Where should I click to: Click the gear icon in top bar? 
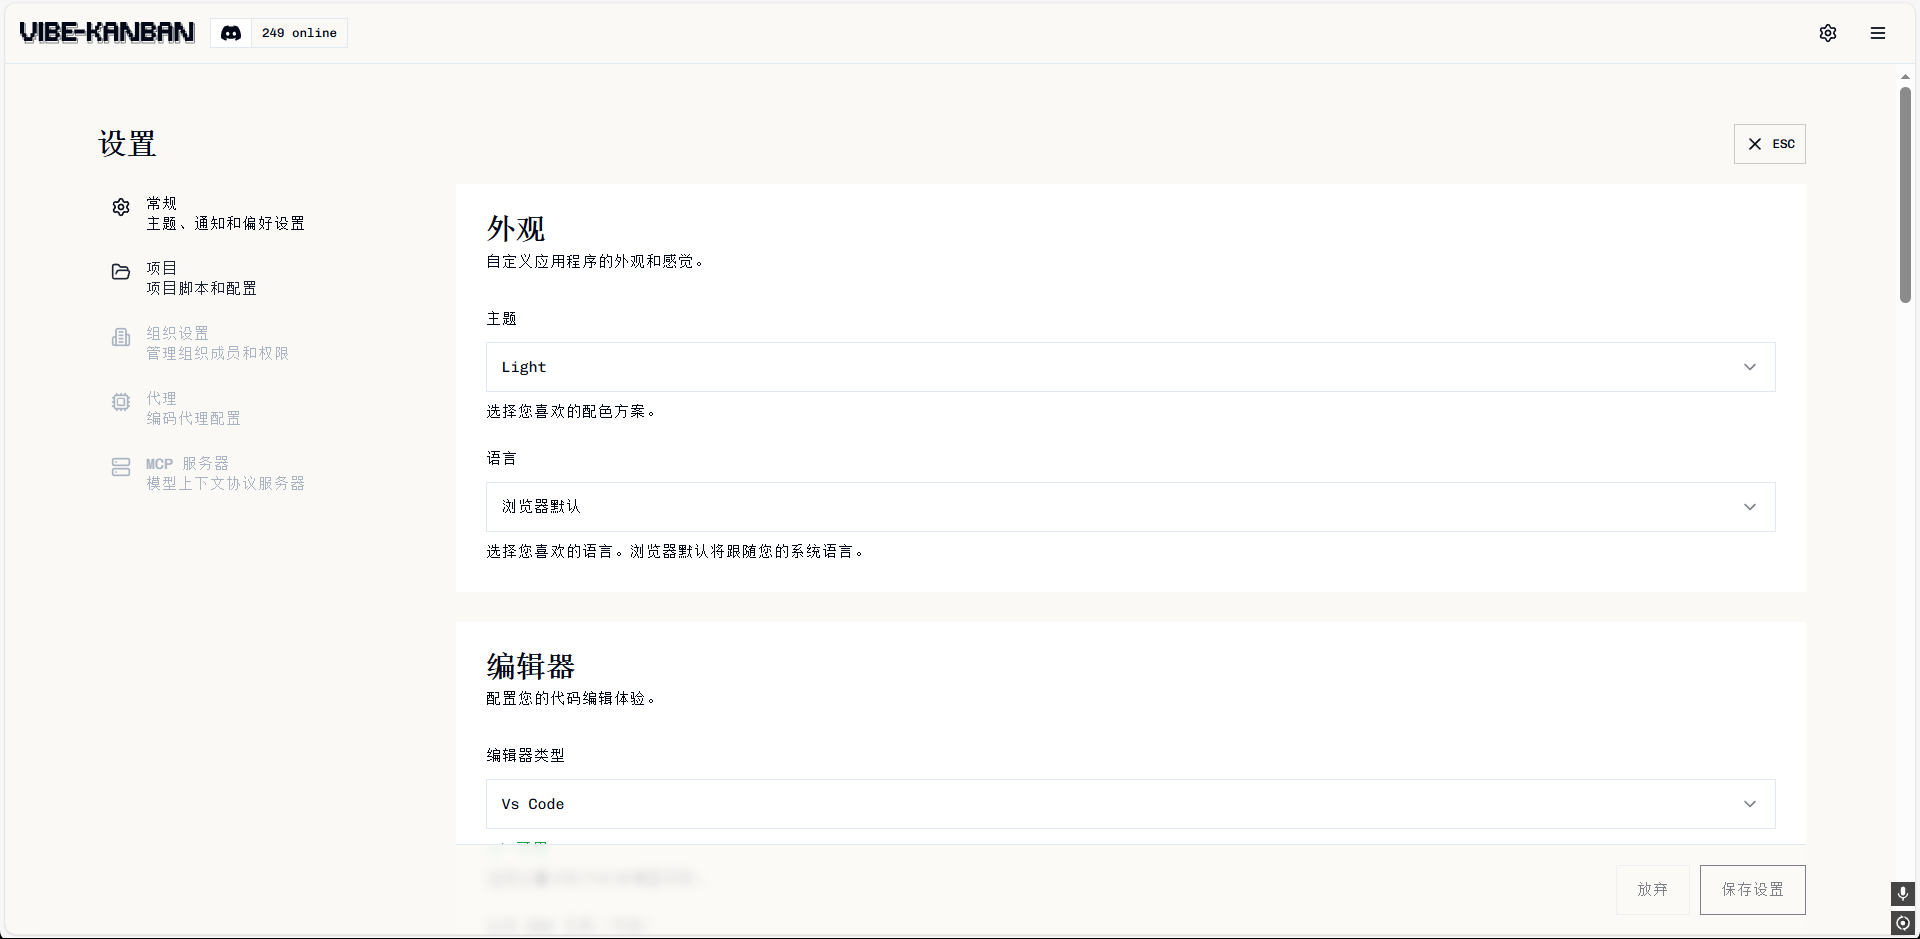click(x=1828, y=33)
